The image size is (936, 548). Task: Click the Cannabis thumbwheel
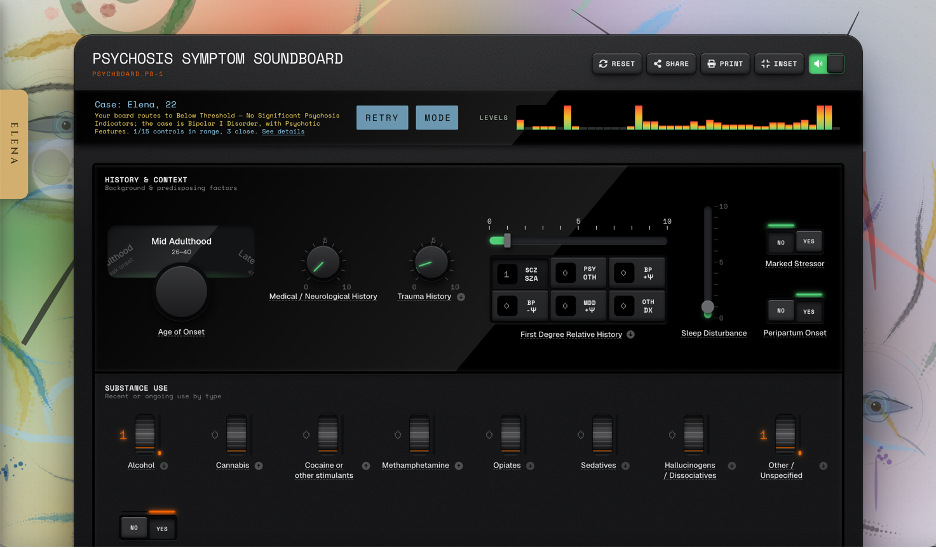236,435
